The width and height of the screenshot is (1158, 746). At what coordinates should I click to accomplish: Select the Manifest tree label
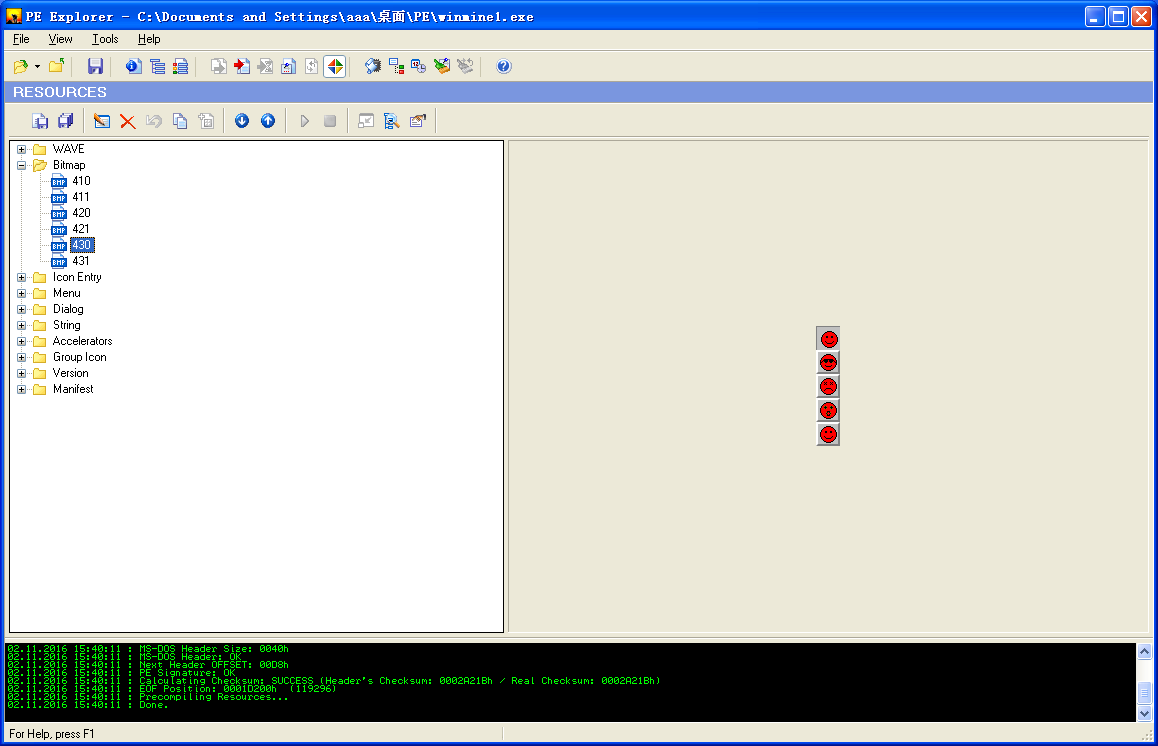73,389
